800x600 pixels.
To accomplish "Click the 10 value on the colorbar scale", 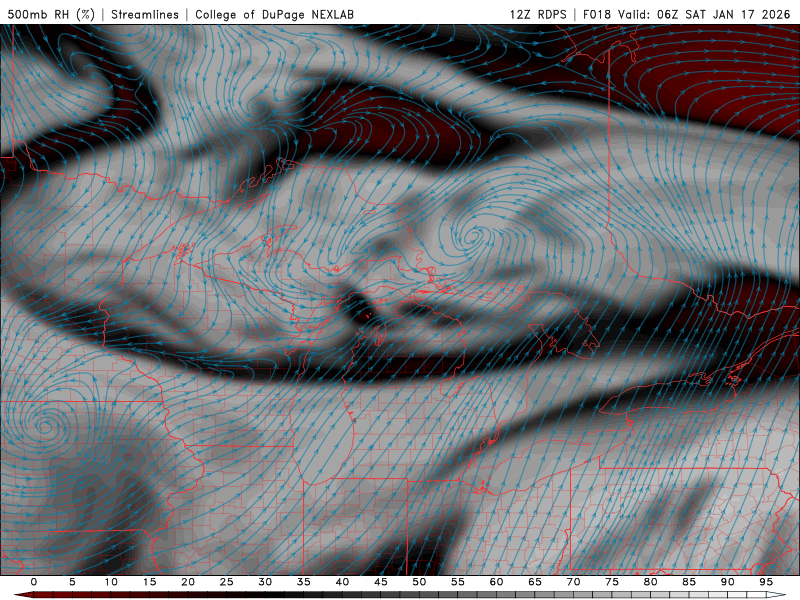I will [111, 582].
